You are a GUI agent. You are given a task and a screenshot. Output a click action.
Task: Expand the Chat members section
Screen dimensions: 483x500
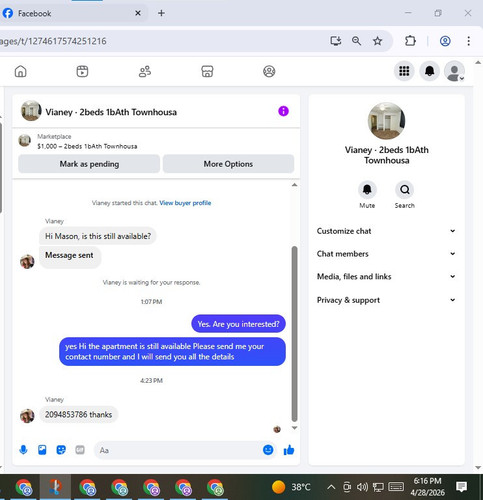(386, 254)
